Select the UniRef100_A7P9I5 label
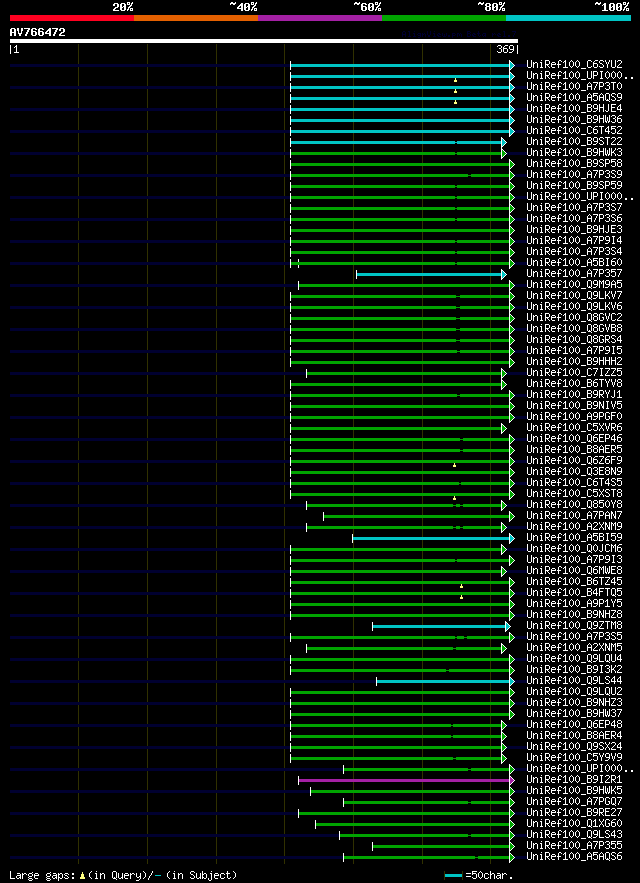This screenshot has width=640, height=883. [574, 350]
